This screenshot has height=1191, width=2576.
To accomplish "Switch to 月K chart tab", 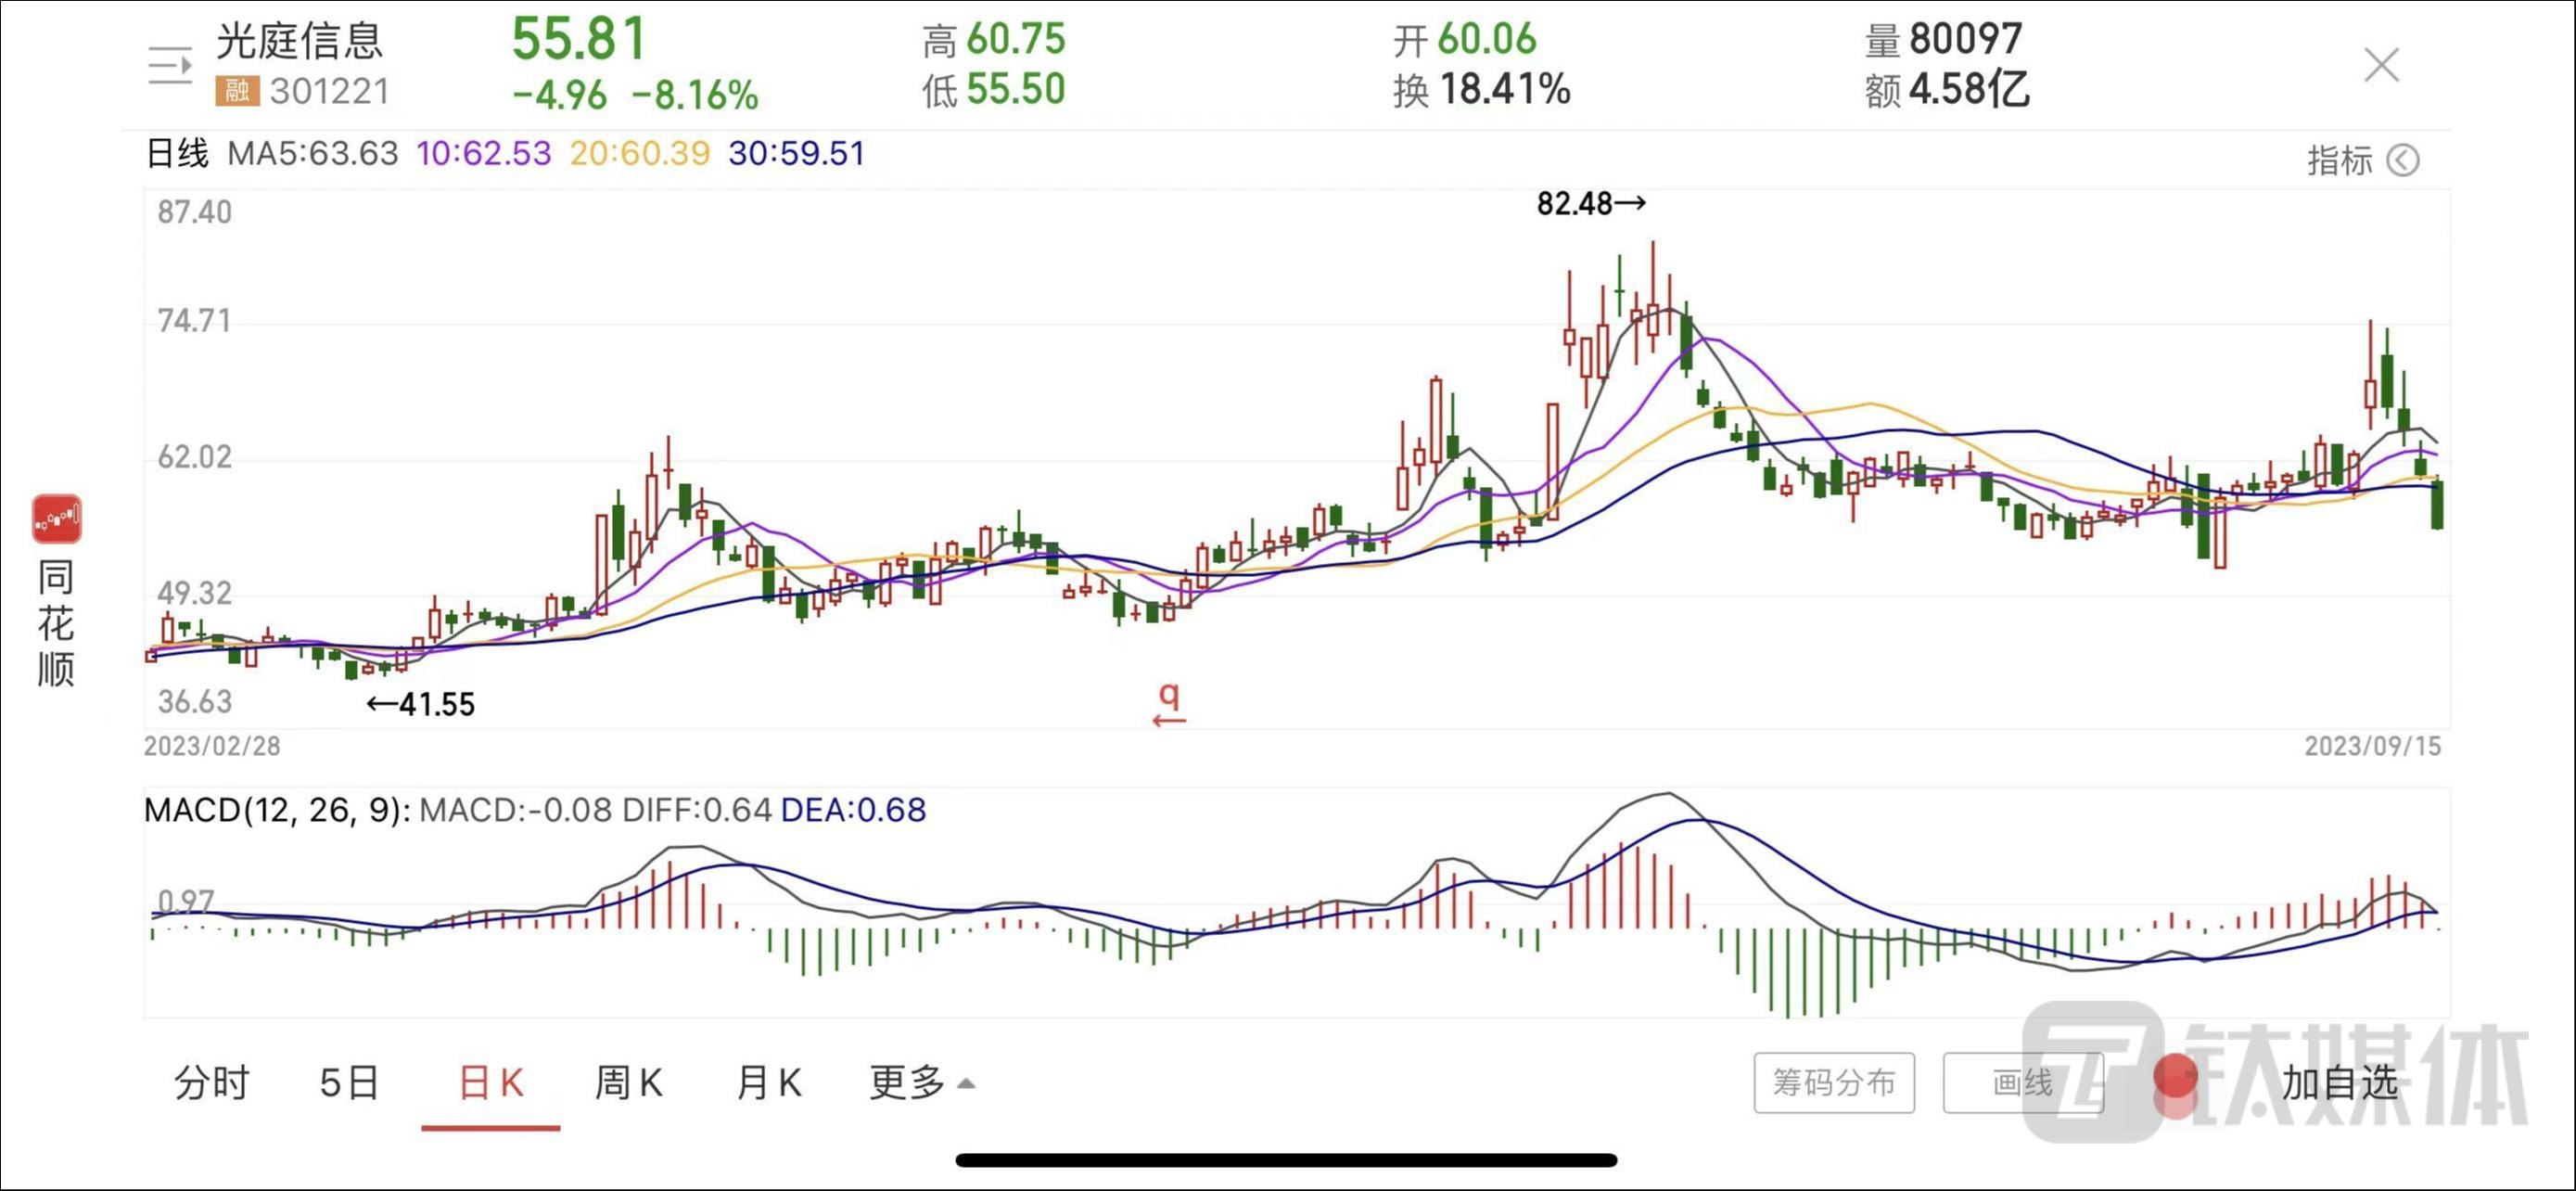I will (768, 1083).
